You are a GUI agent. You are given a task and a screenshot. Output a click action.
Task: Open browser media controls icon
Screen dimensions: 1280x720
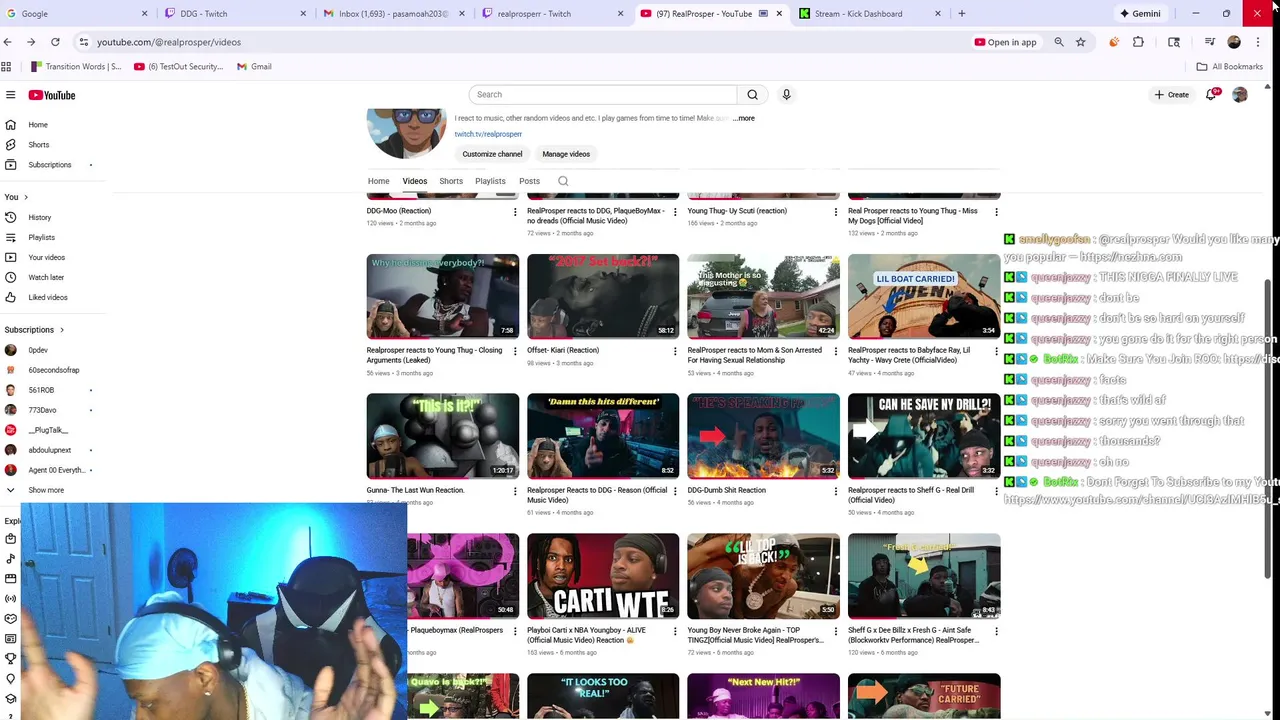[1210, 42]
